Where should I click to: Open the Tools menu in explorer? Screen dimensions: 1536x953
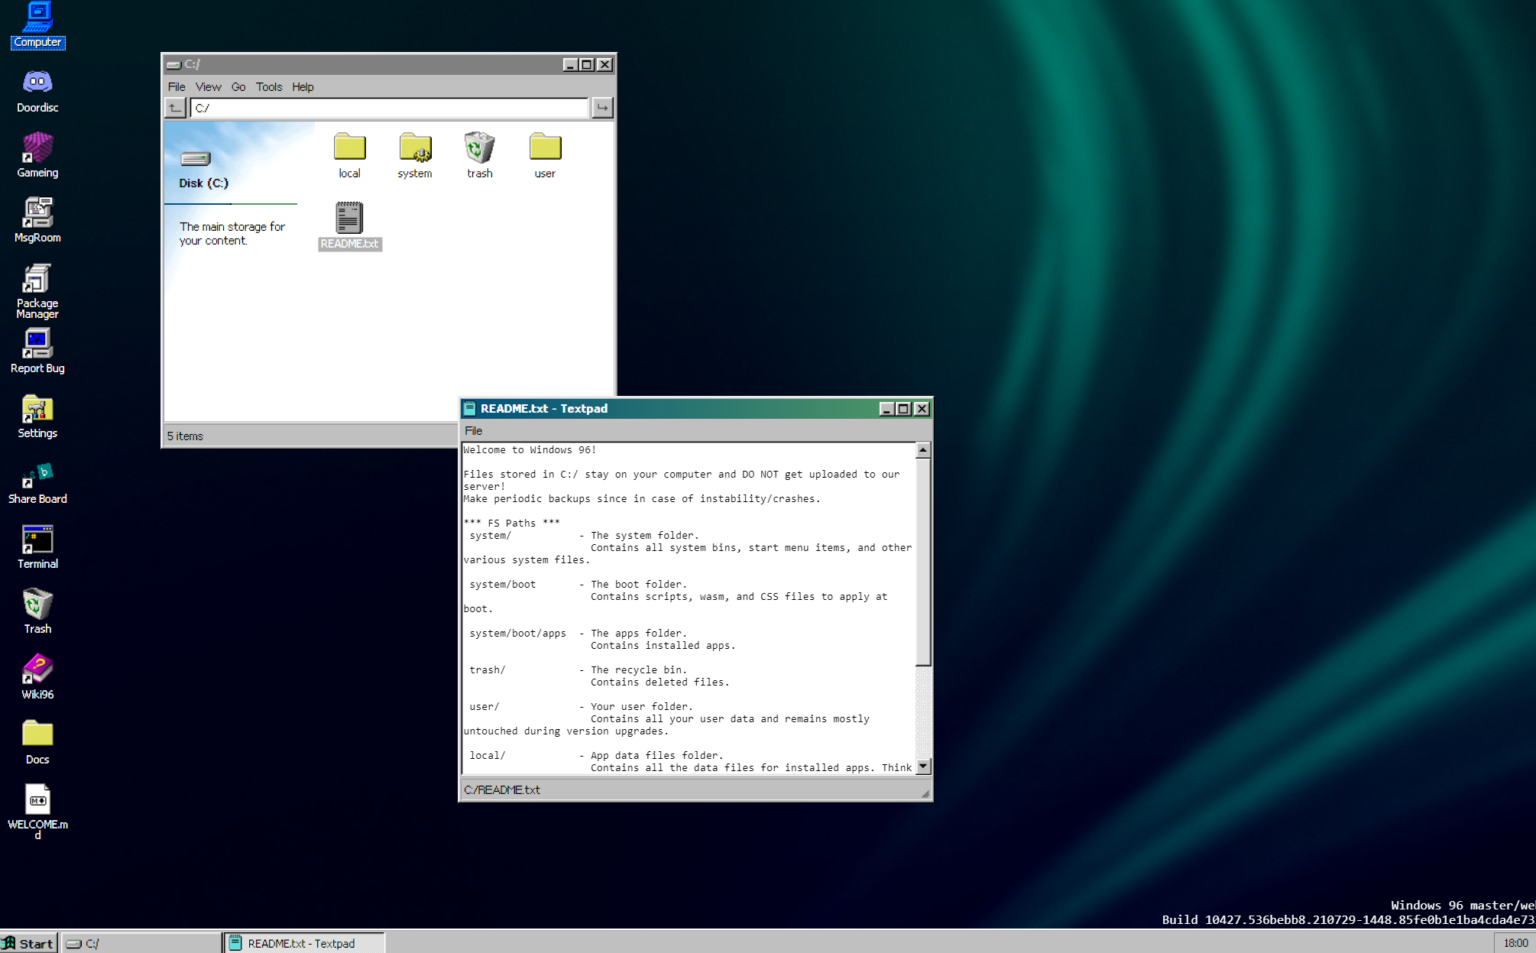coord(269,87)
